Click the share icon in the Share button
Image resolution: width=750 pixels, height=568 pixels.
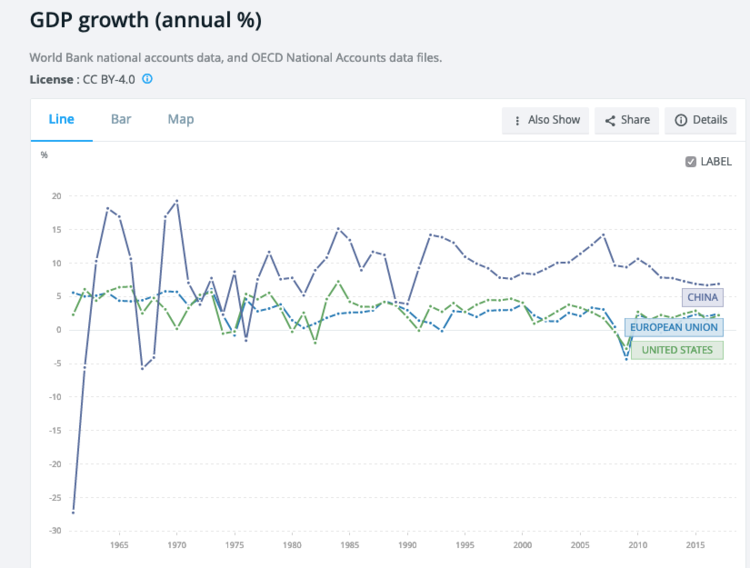(x=609, y=120)
